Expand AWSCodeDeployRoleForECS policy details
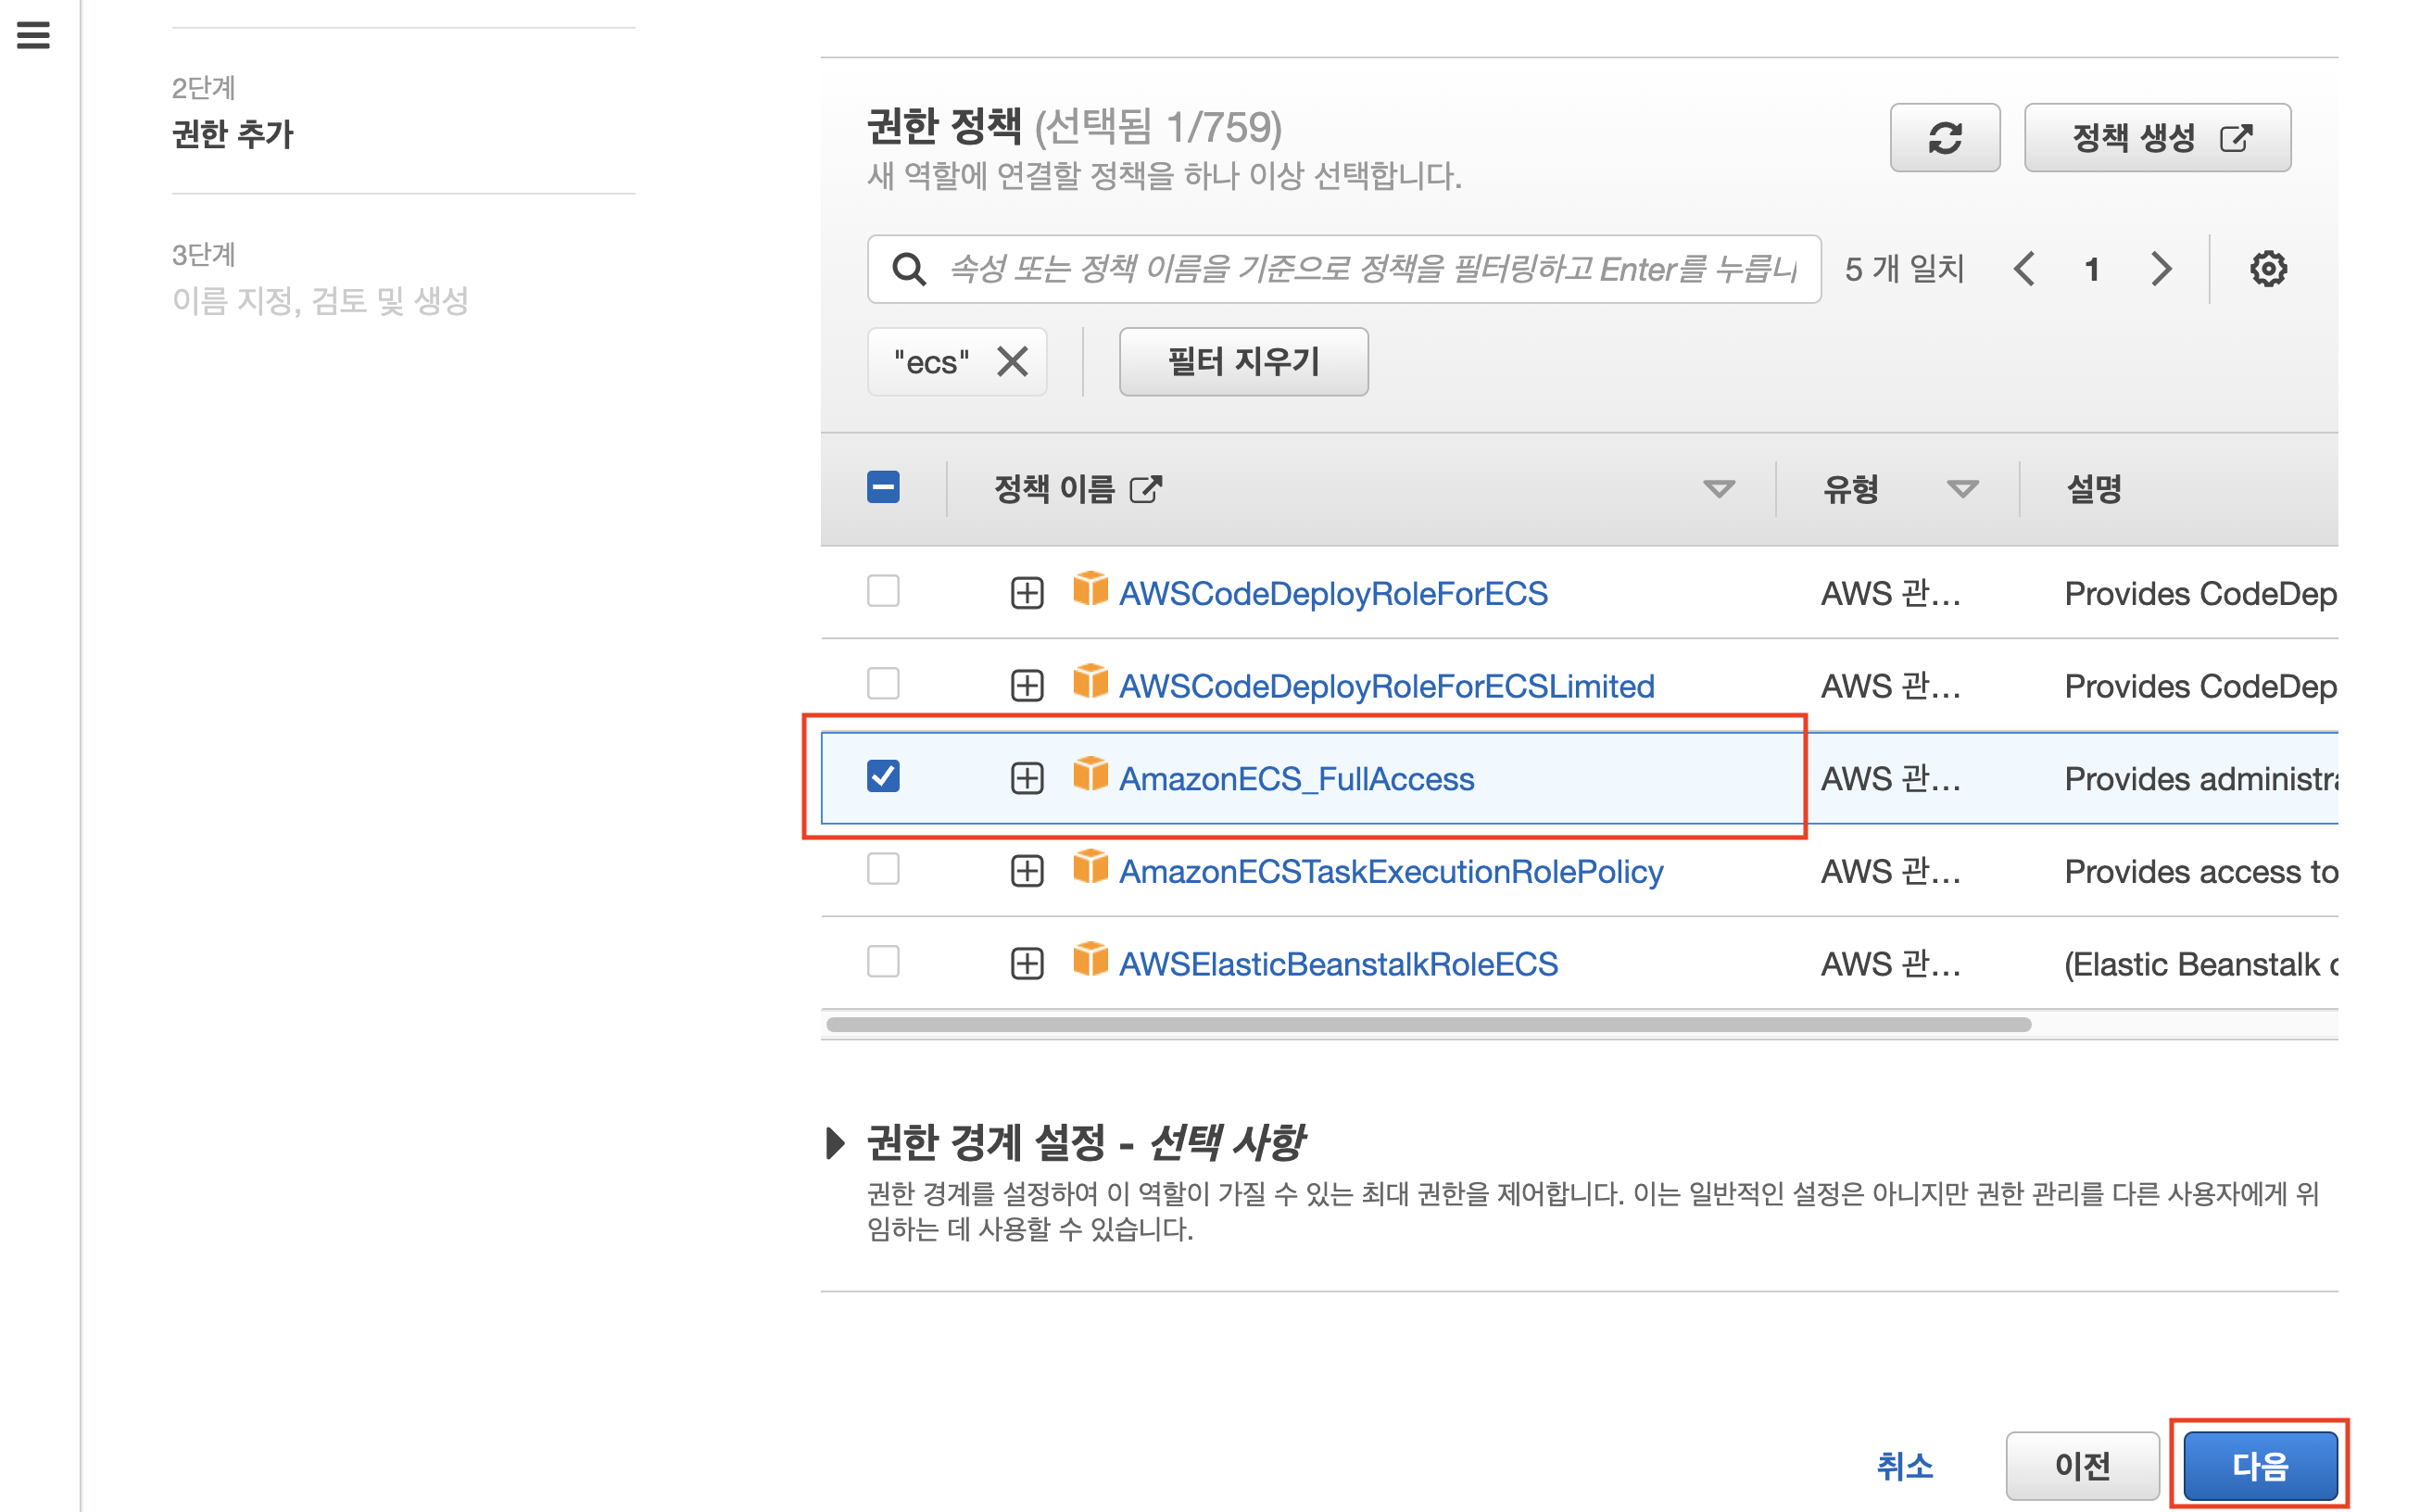This screenshot has height=1512, width=2420. (1027, 593)
